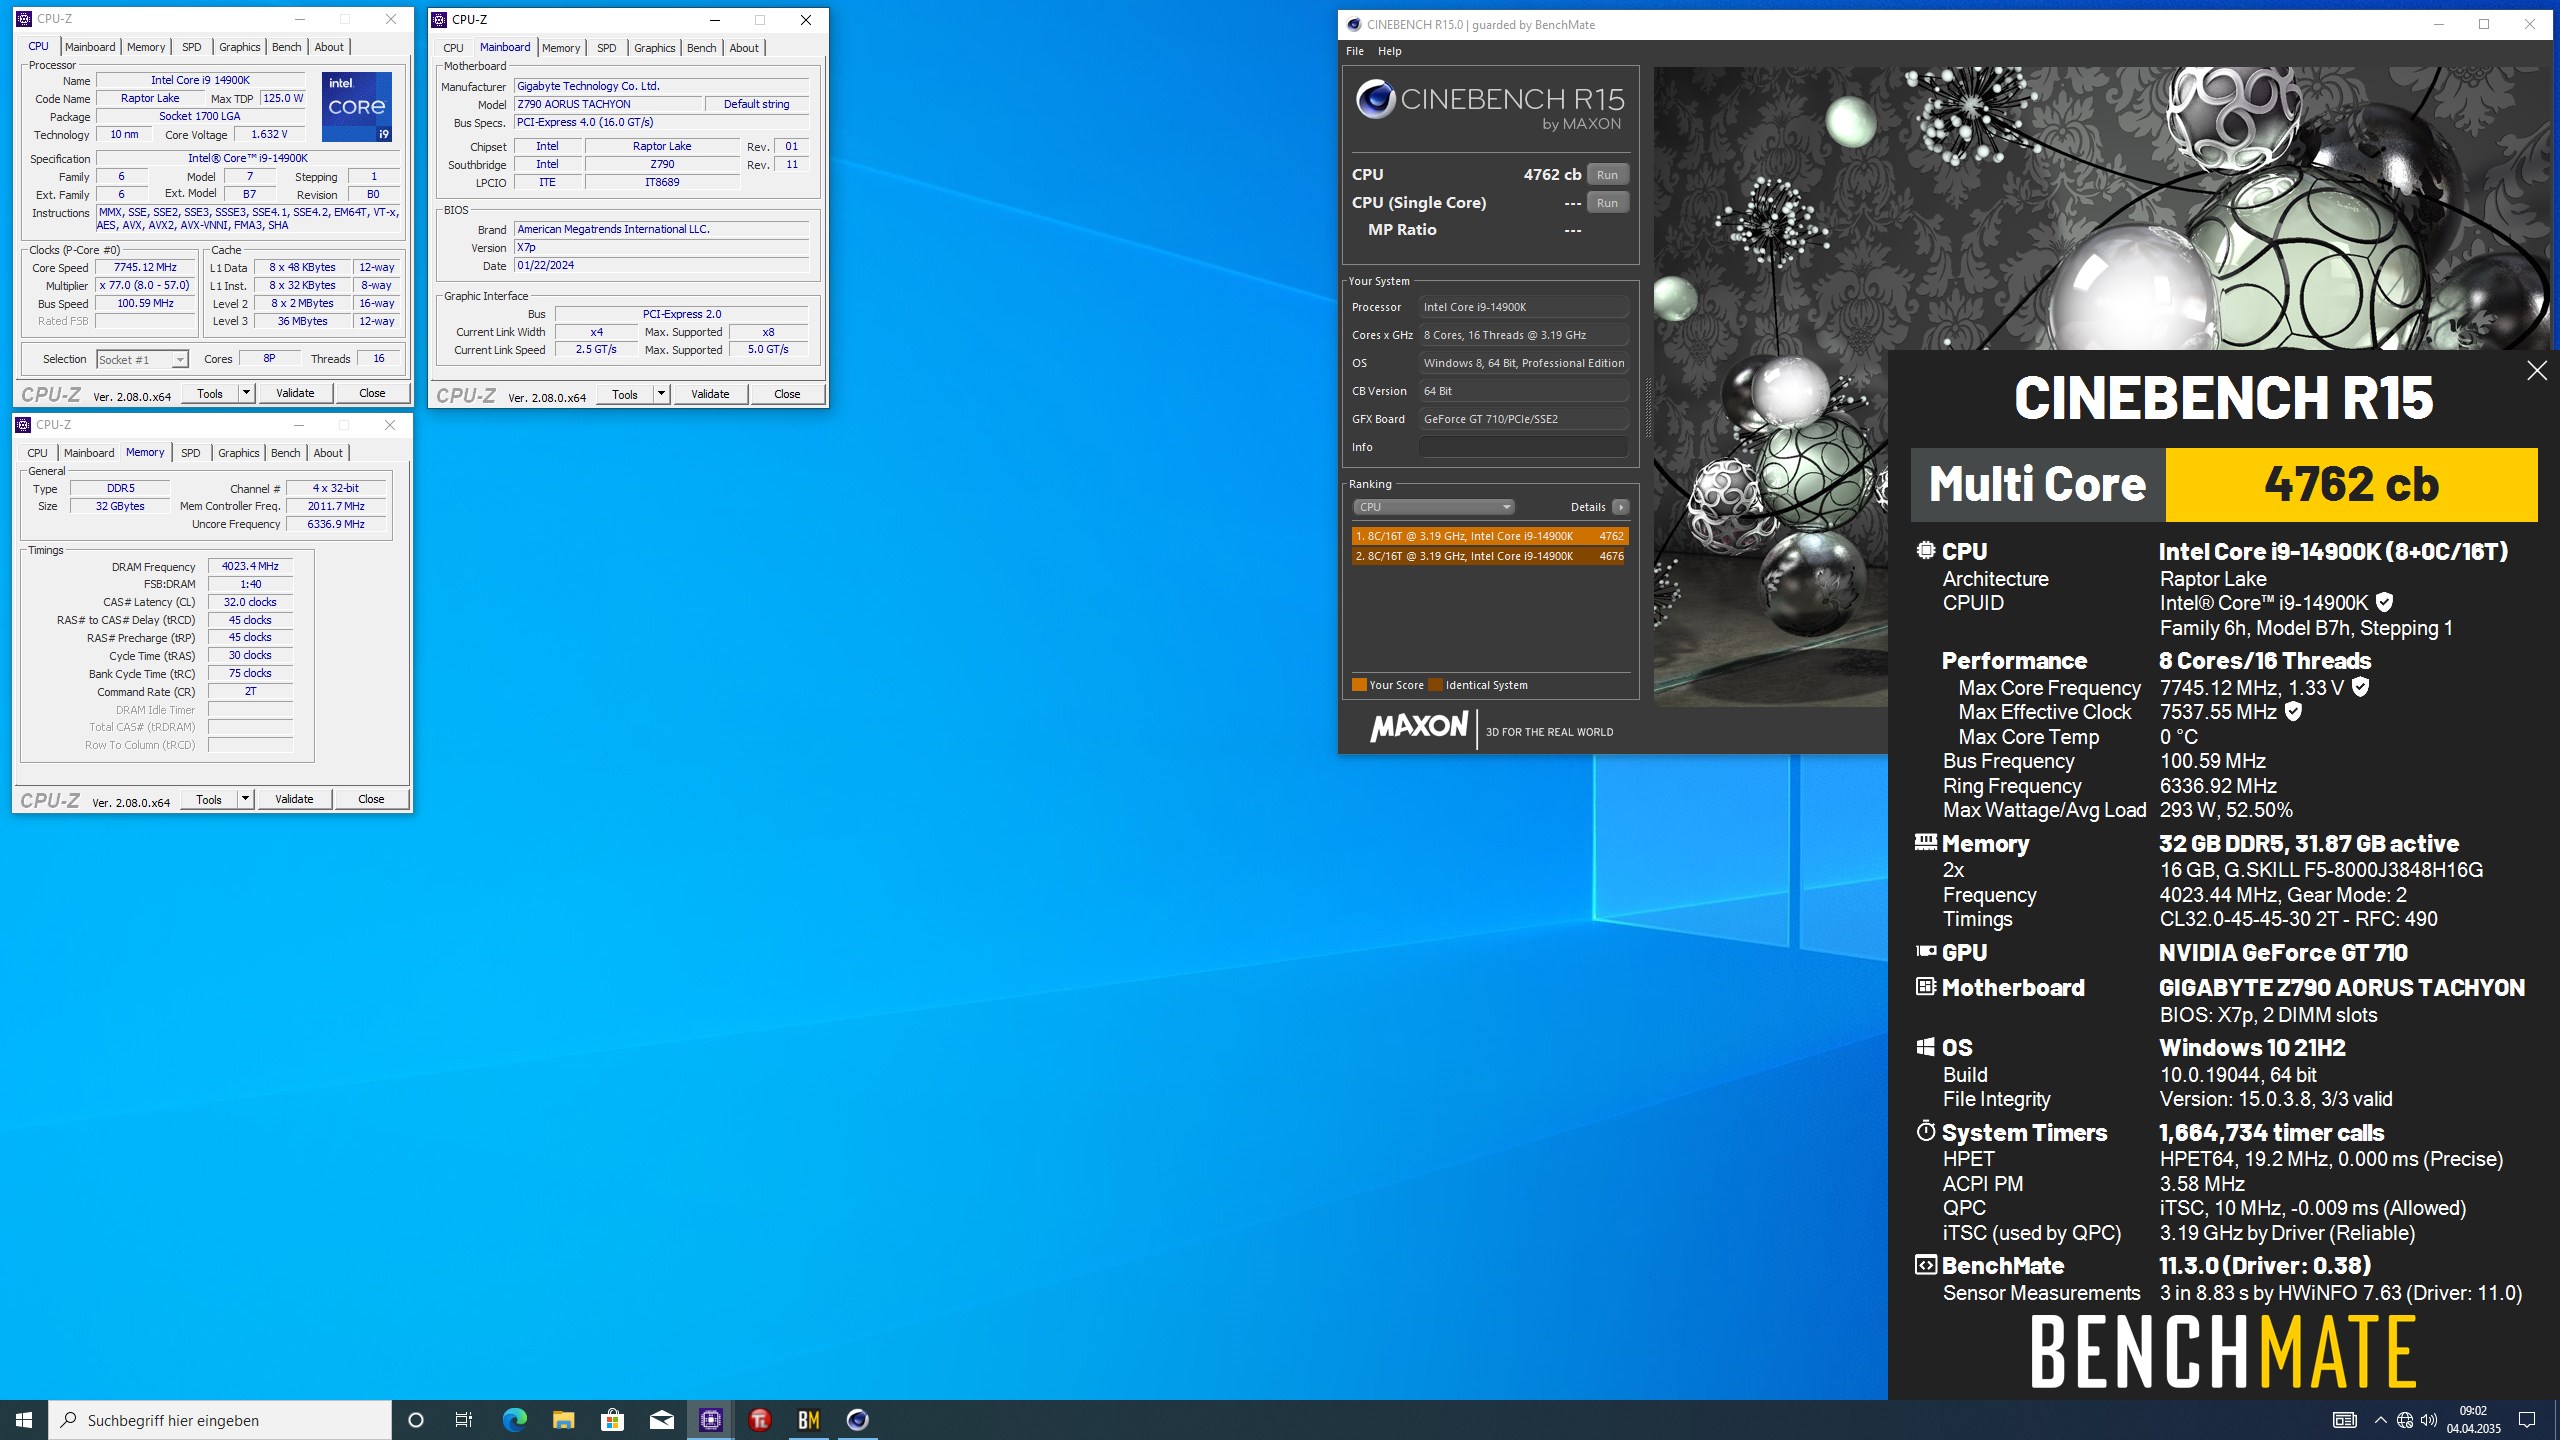Click the Cinebench Info input field
Screen dimensions: 2560x1440
[x=1524, y=447]
